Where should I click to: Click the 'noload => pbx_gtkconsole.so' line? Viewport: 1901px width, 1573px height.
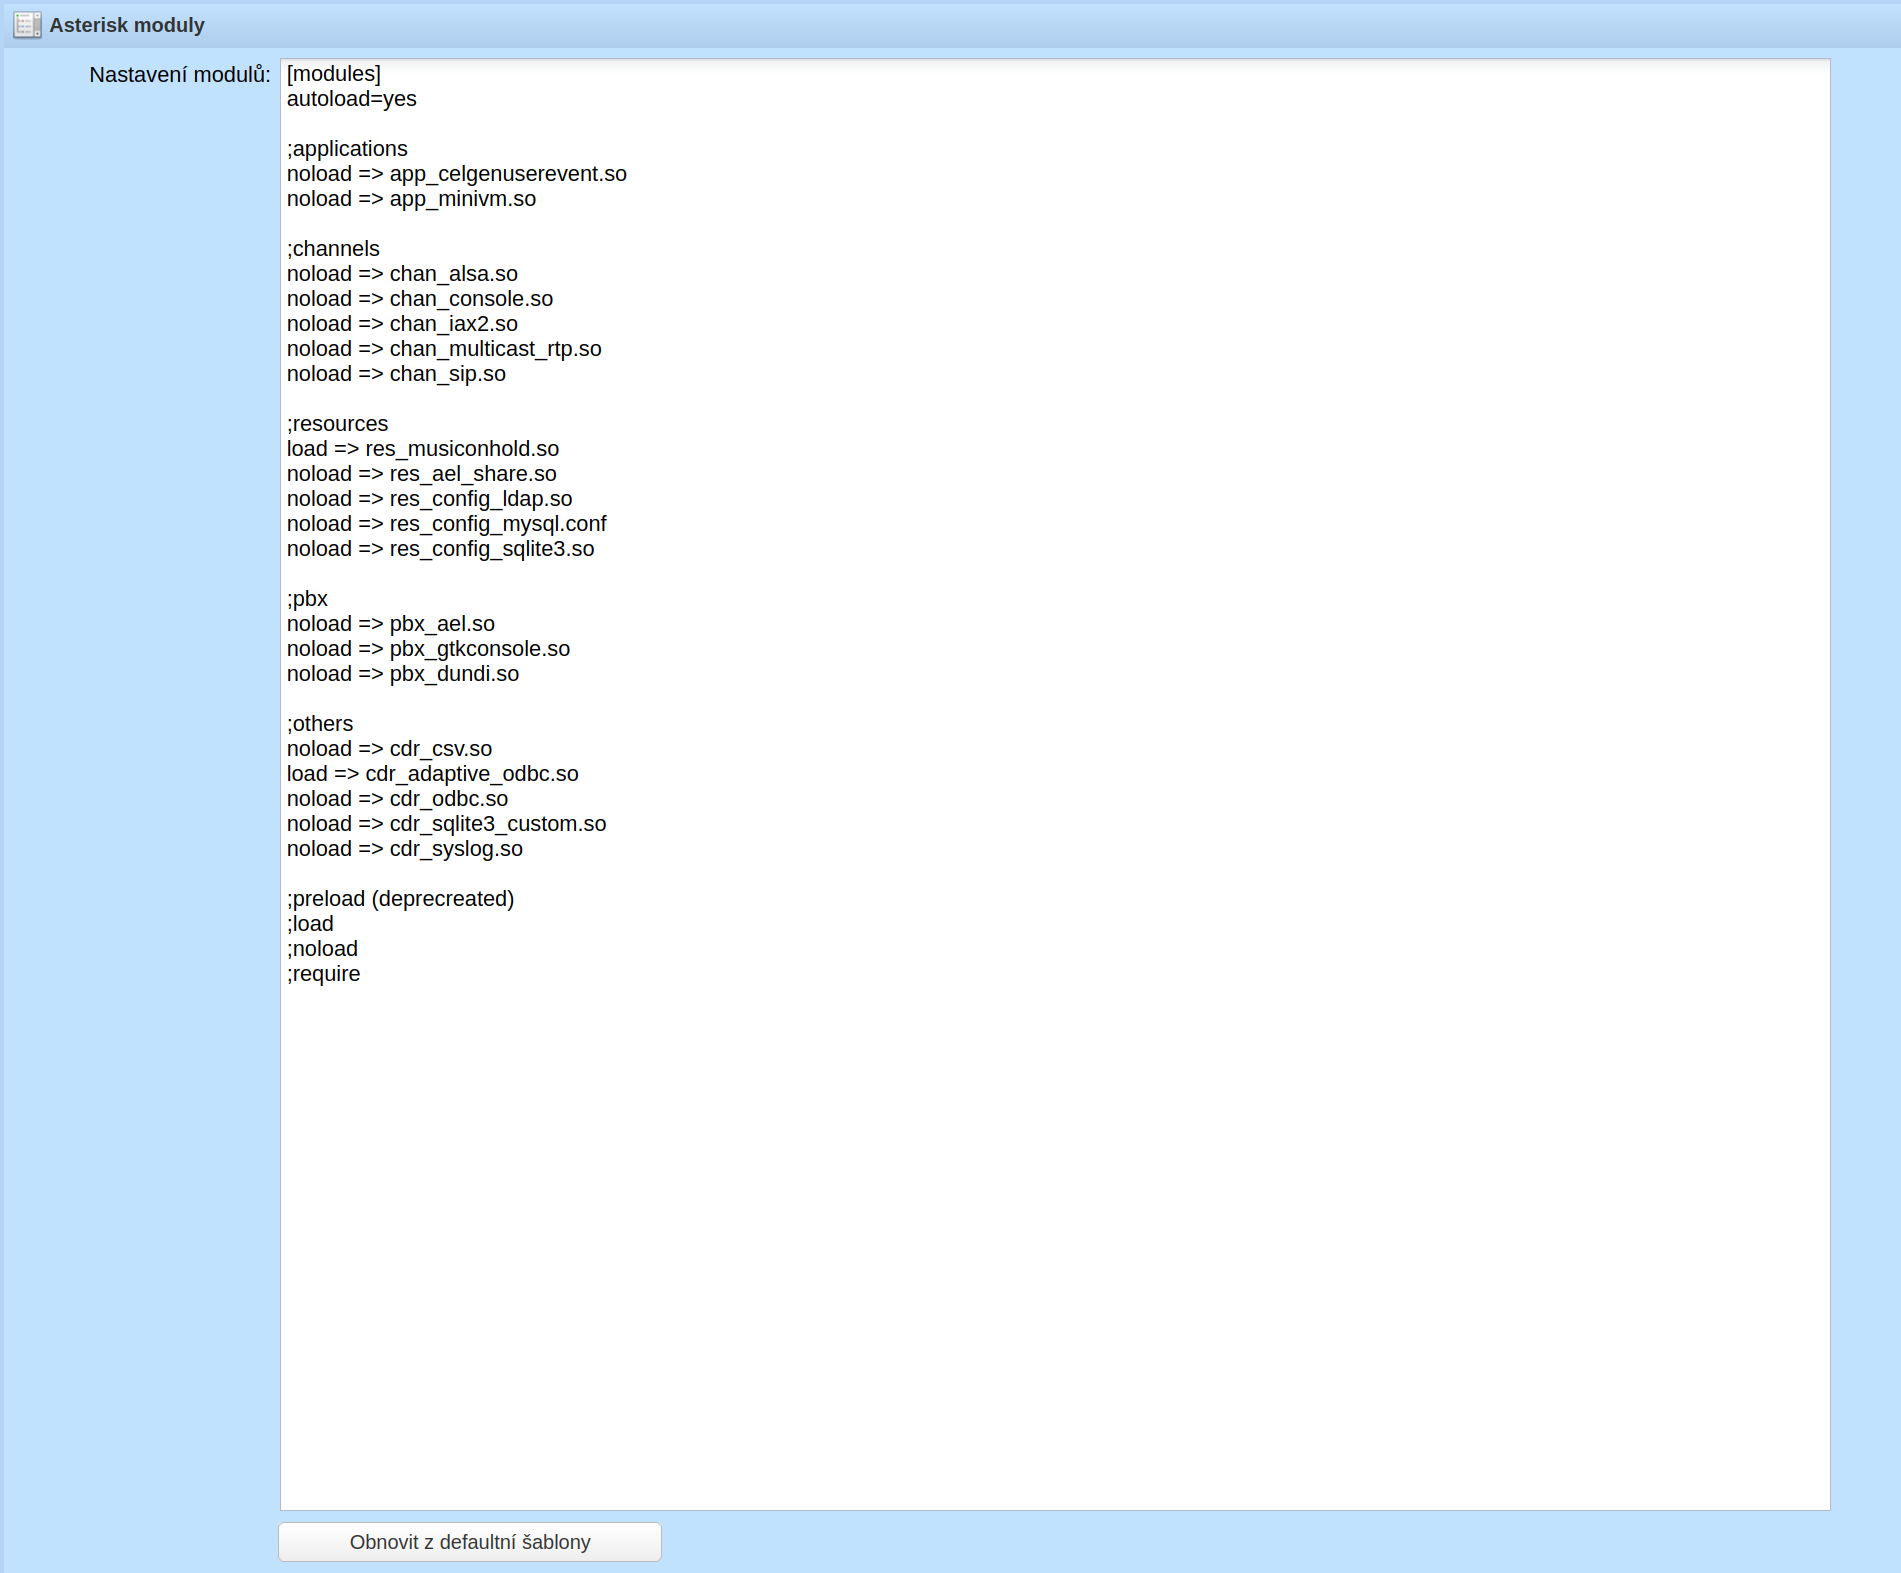tap(428, 649)
